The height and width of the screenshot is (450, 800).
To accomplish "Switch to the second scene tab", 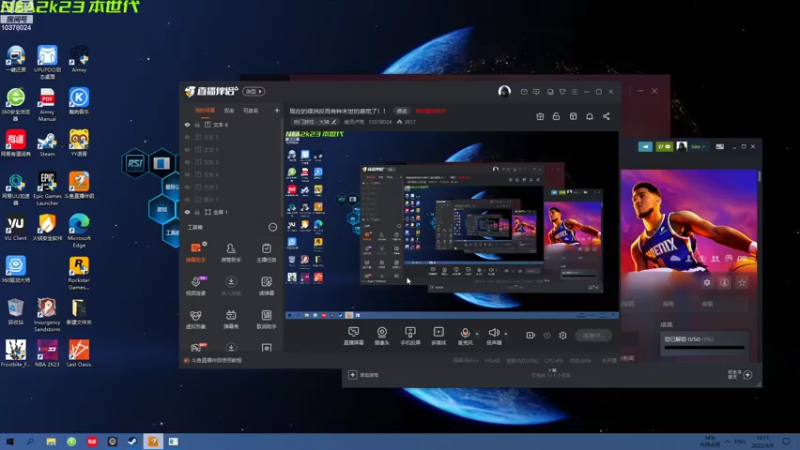I will click(229, 111).
